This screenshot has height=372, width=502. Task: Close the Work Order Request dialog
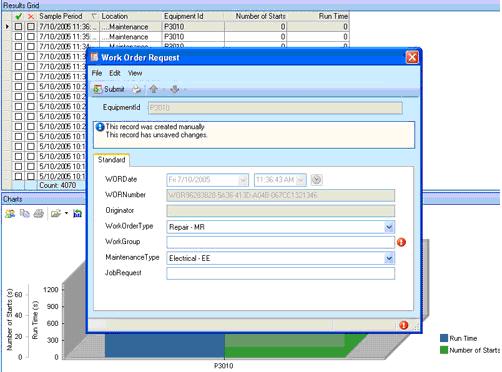(x=412, y=57)
